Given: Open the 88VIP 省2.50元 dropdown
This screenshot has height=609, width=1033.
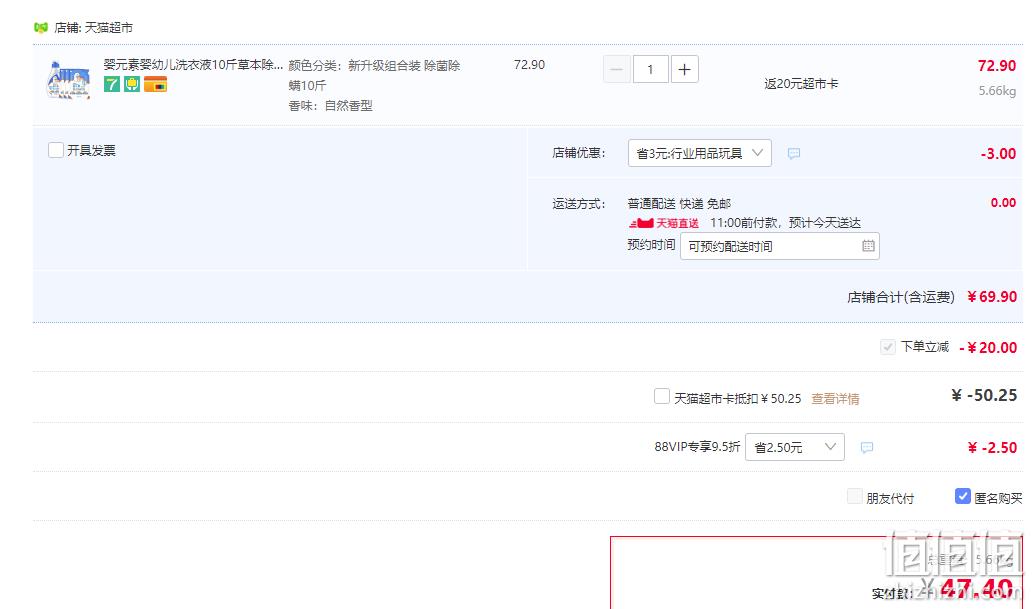Looking at the screenshot, I should [x=795, y=448].
